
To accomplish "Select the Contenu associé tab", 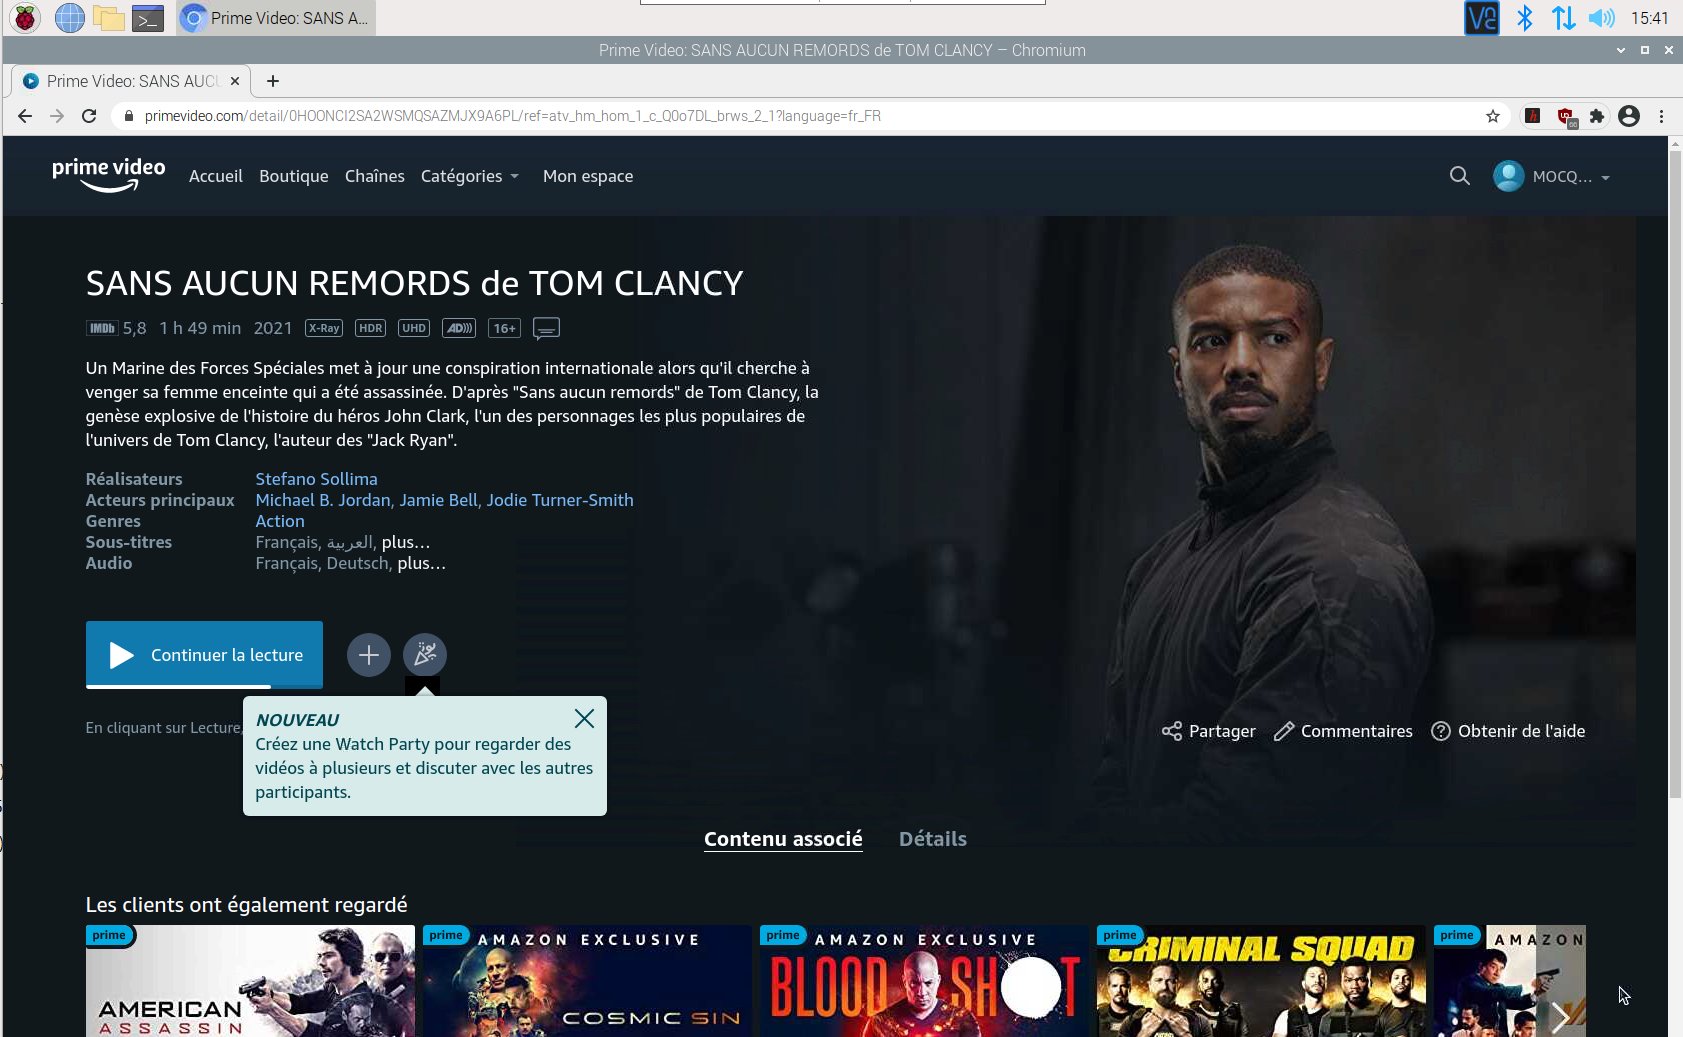I will point(783,839).
